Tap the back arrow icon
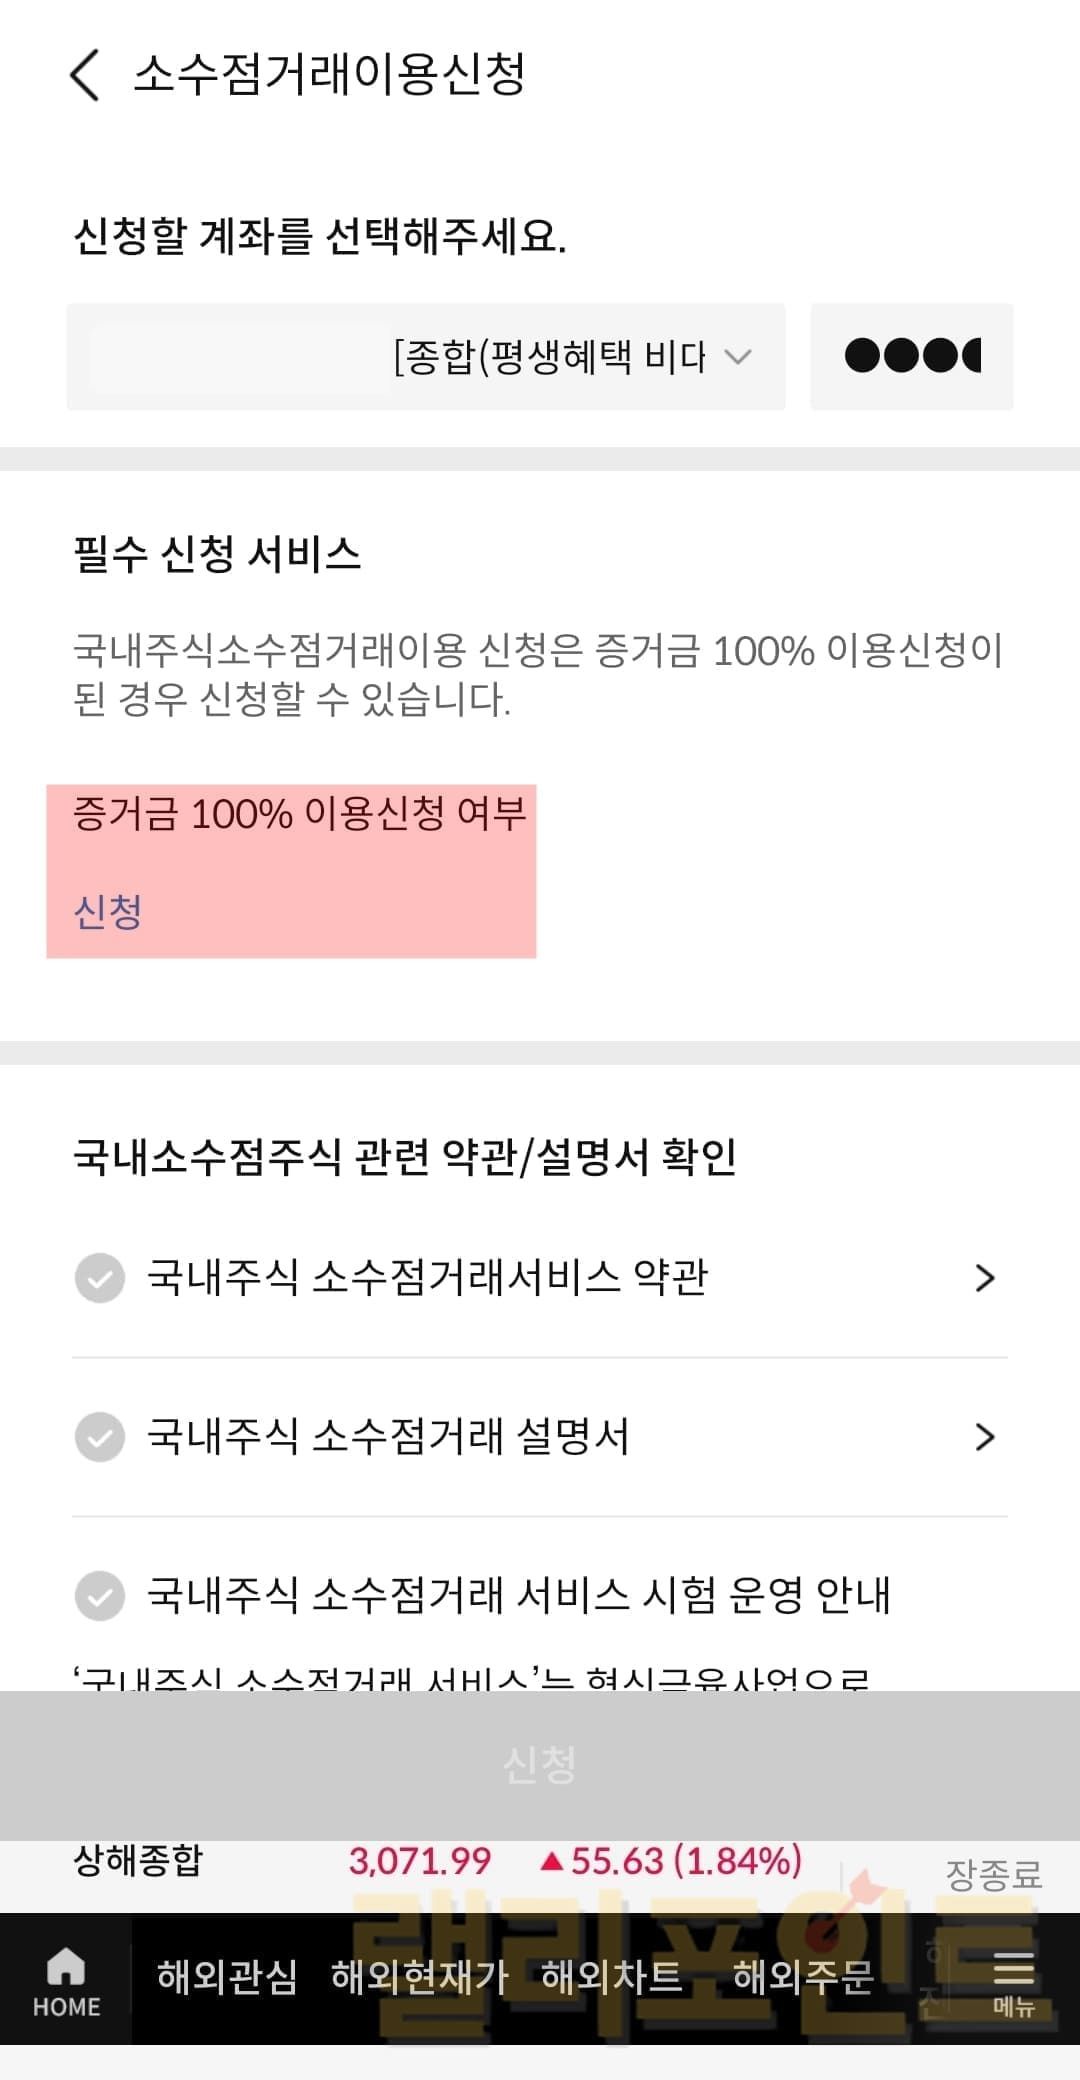The width and height of the screenshot is (1080, 2080). [x=86, y=76]
